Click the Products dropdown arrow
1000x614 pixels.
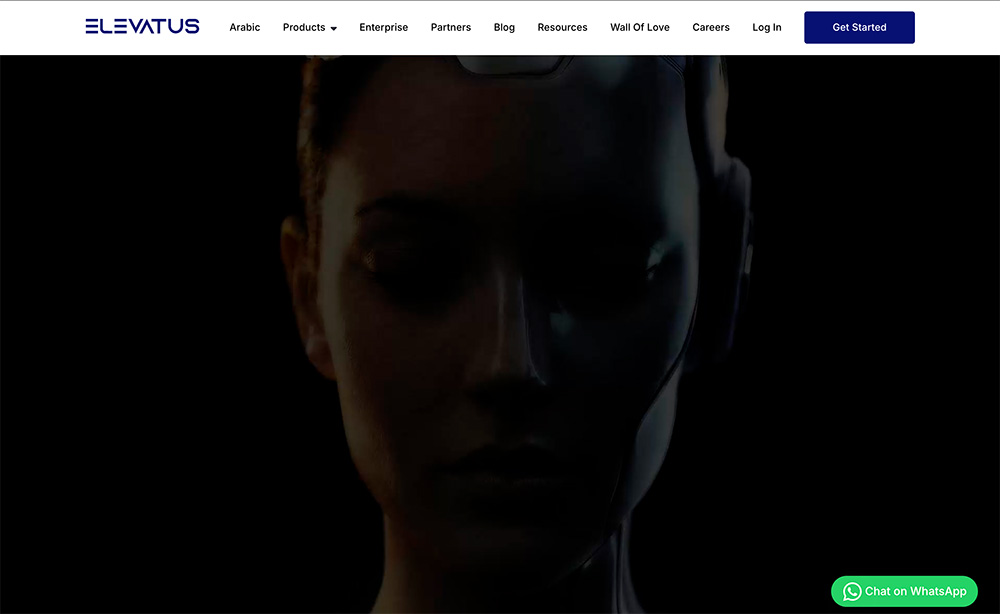tap(334, 29)
